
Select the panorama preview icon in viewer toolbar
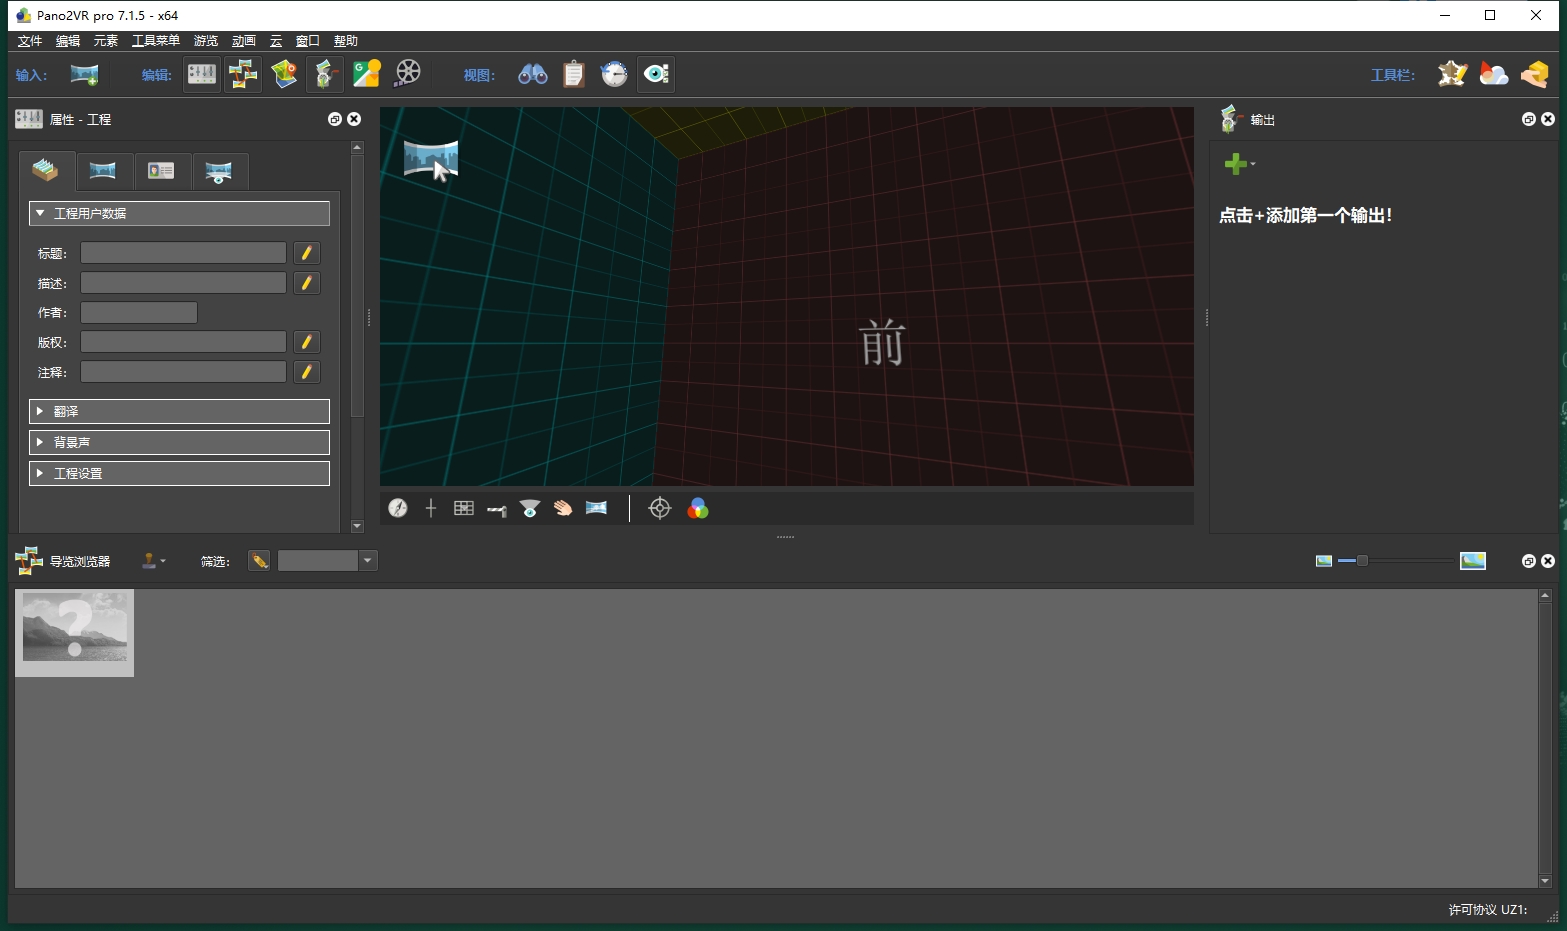click(x=596, y=508)
